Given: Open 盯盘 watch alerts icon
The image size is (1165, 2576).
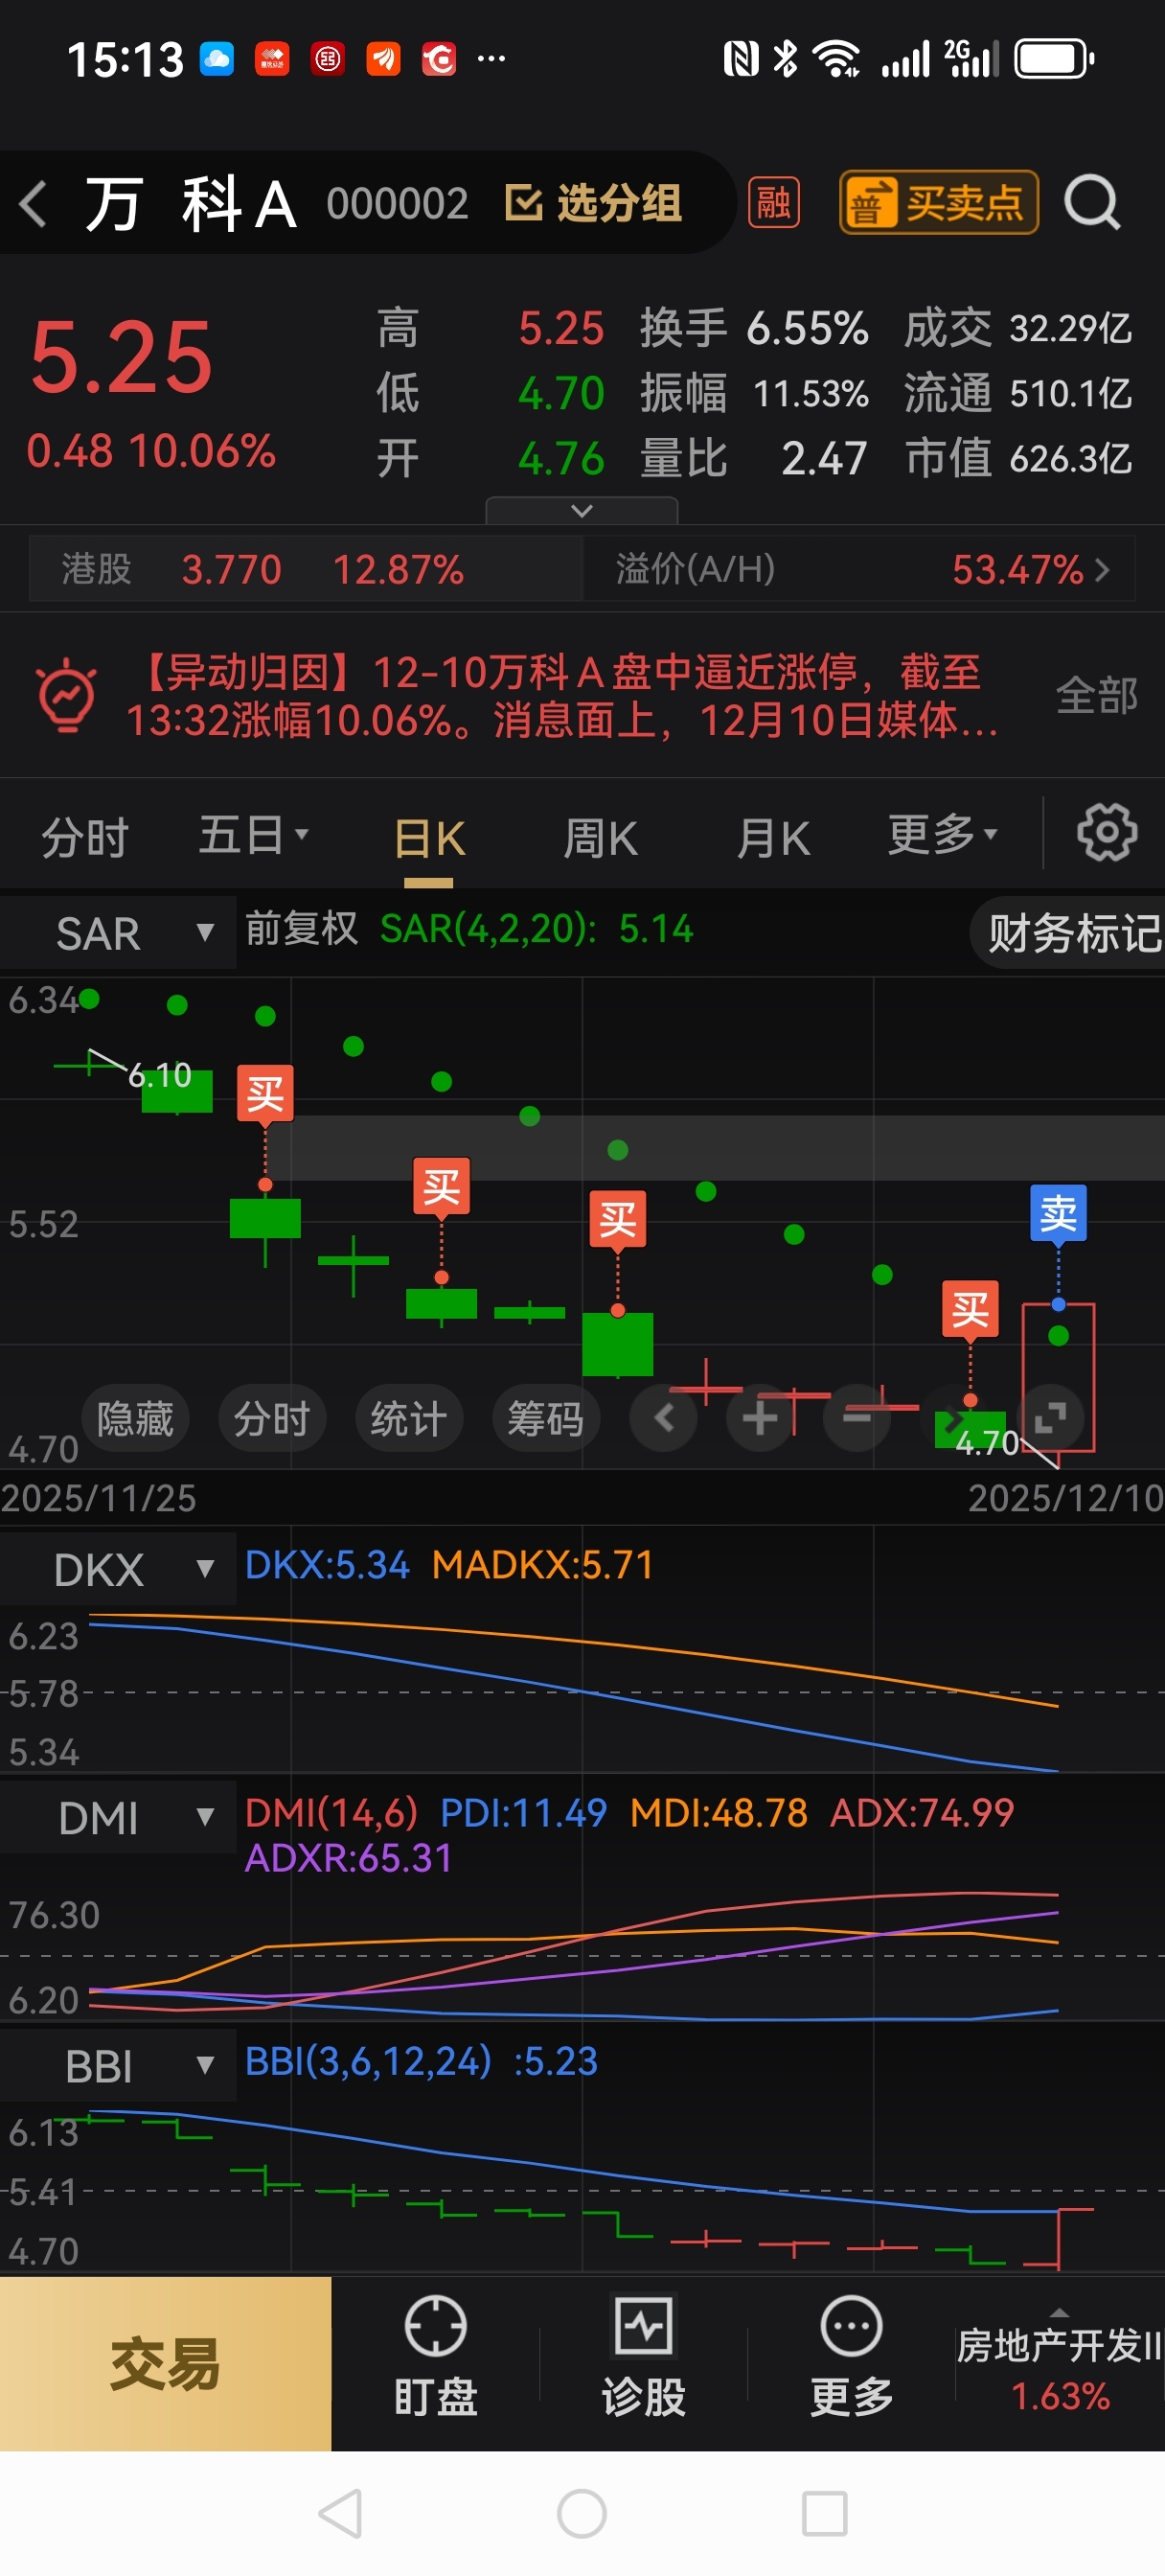Looking at the screenshot, I should click(x=435, y=2356).
